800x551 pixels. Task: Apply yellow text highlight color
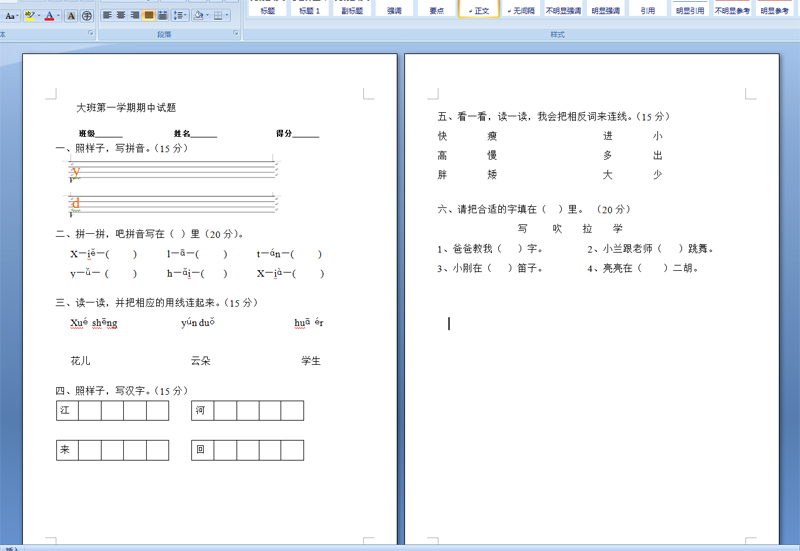point(30,16)
